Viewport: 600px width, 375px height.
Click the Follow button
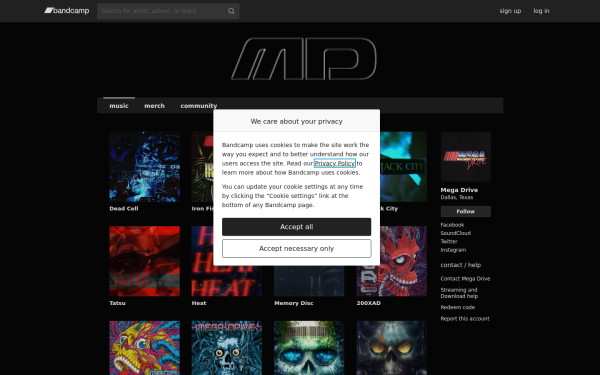tap(466, 212)
